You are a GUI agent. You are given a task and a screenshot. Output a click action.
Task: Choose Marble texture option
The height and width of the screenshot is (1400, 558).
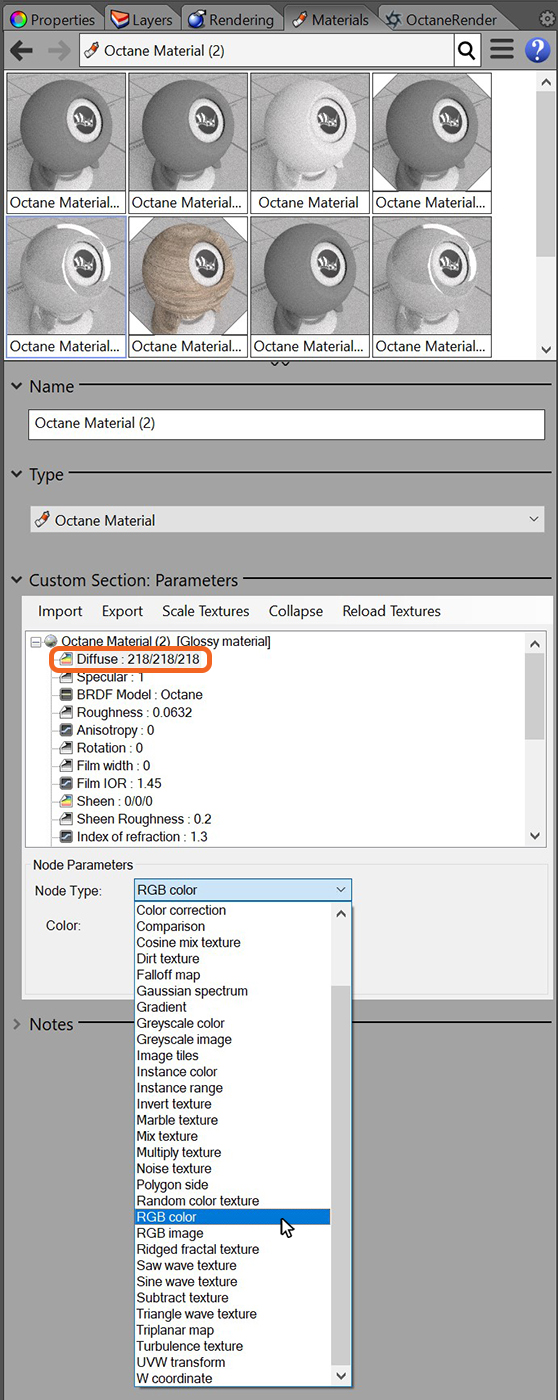coord(177,1120)
